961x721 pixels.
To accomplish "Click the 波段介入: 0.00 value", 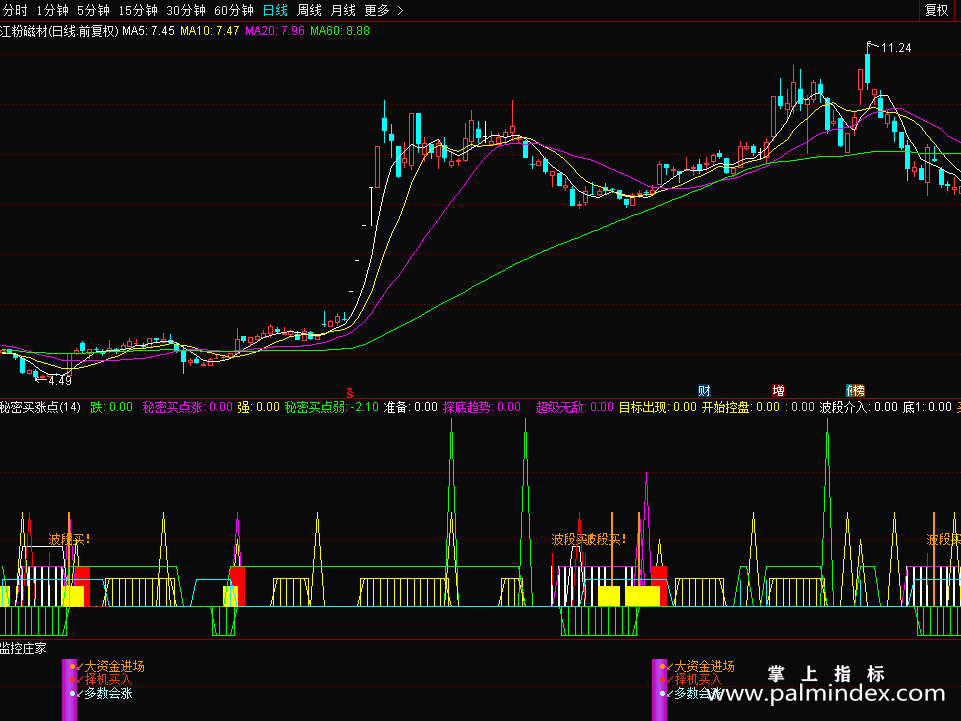I will (859, 407).
